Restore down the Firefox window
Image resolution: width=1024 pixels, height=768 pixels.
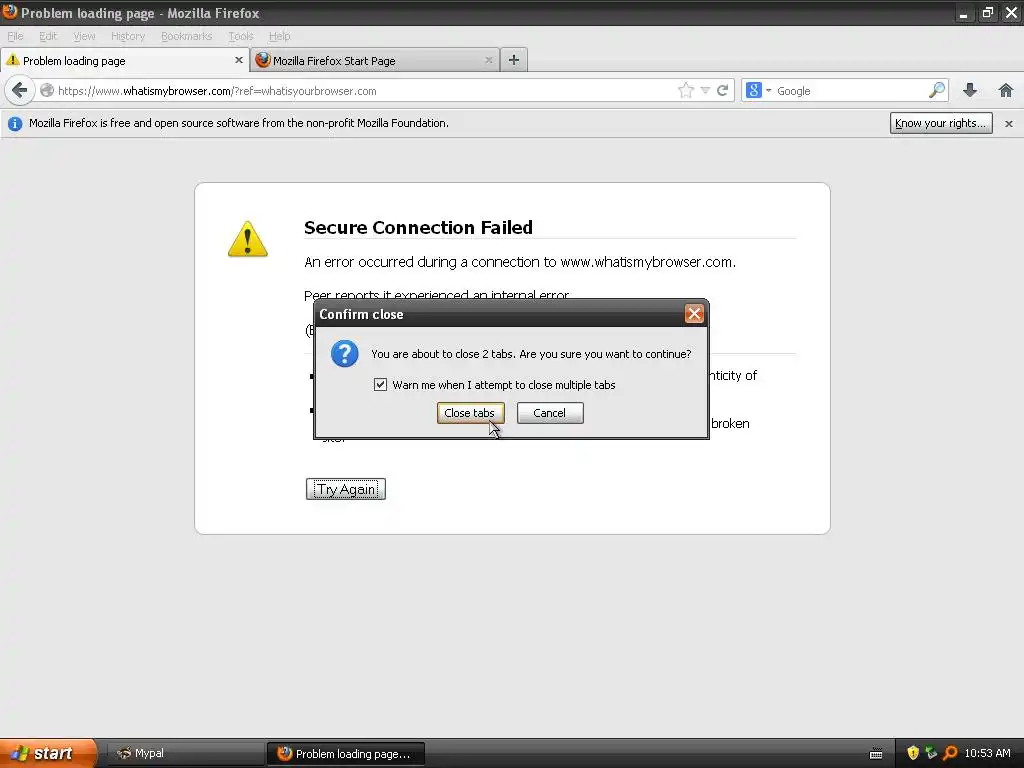987,12
